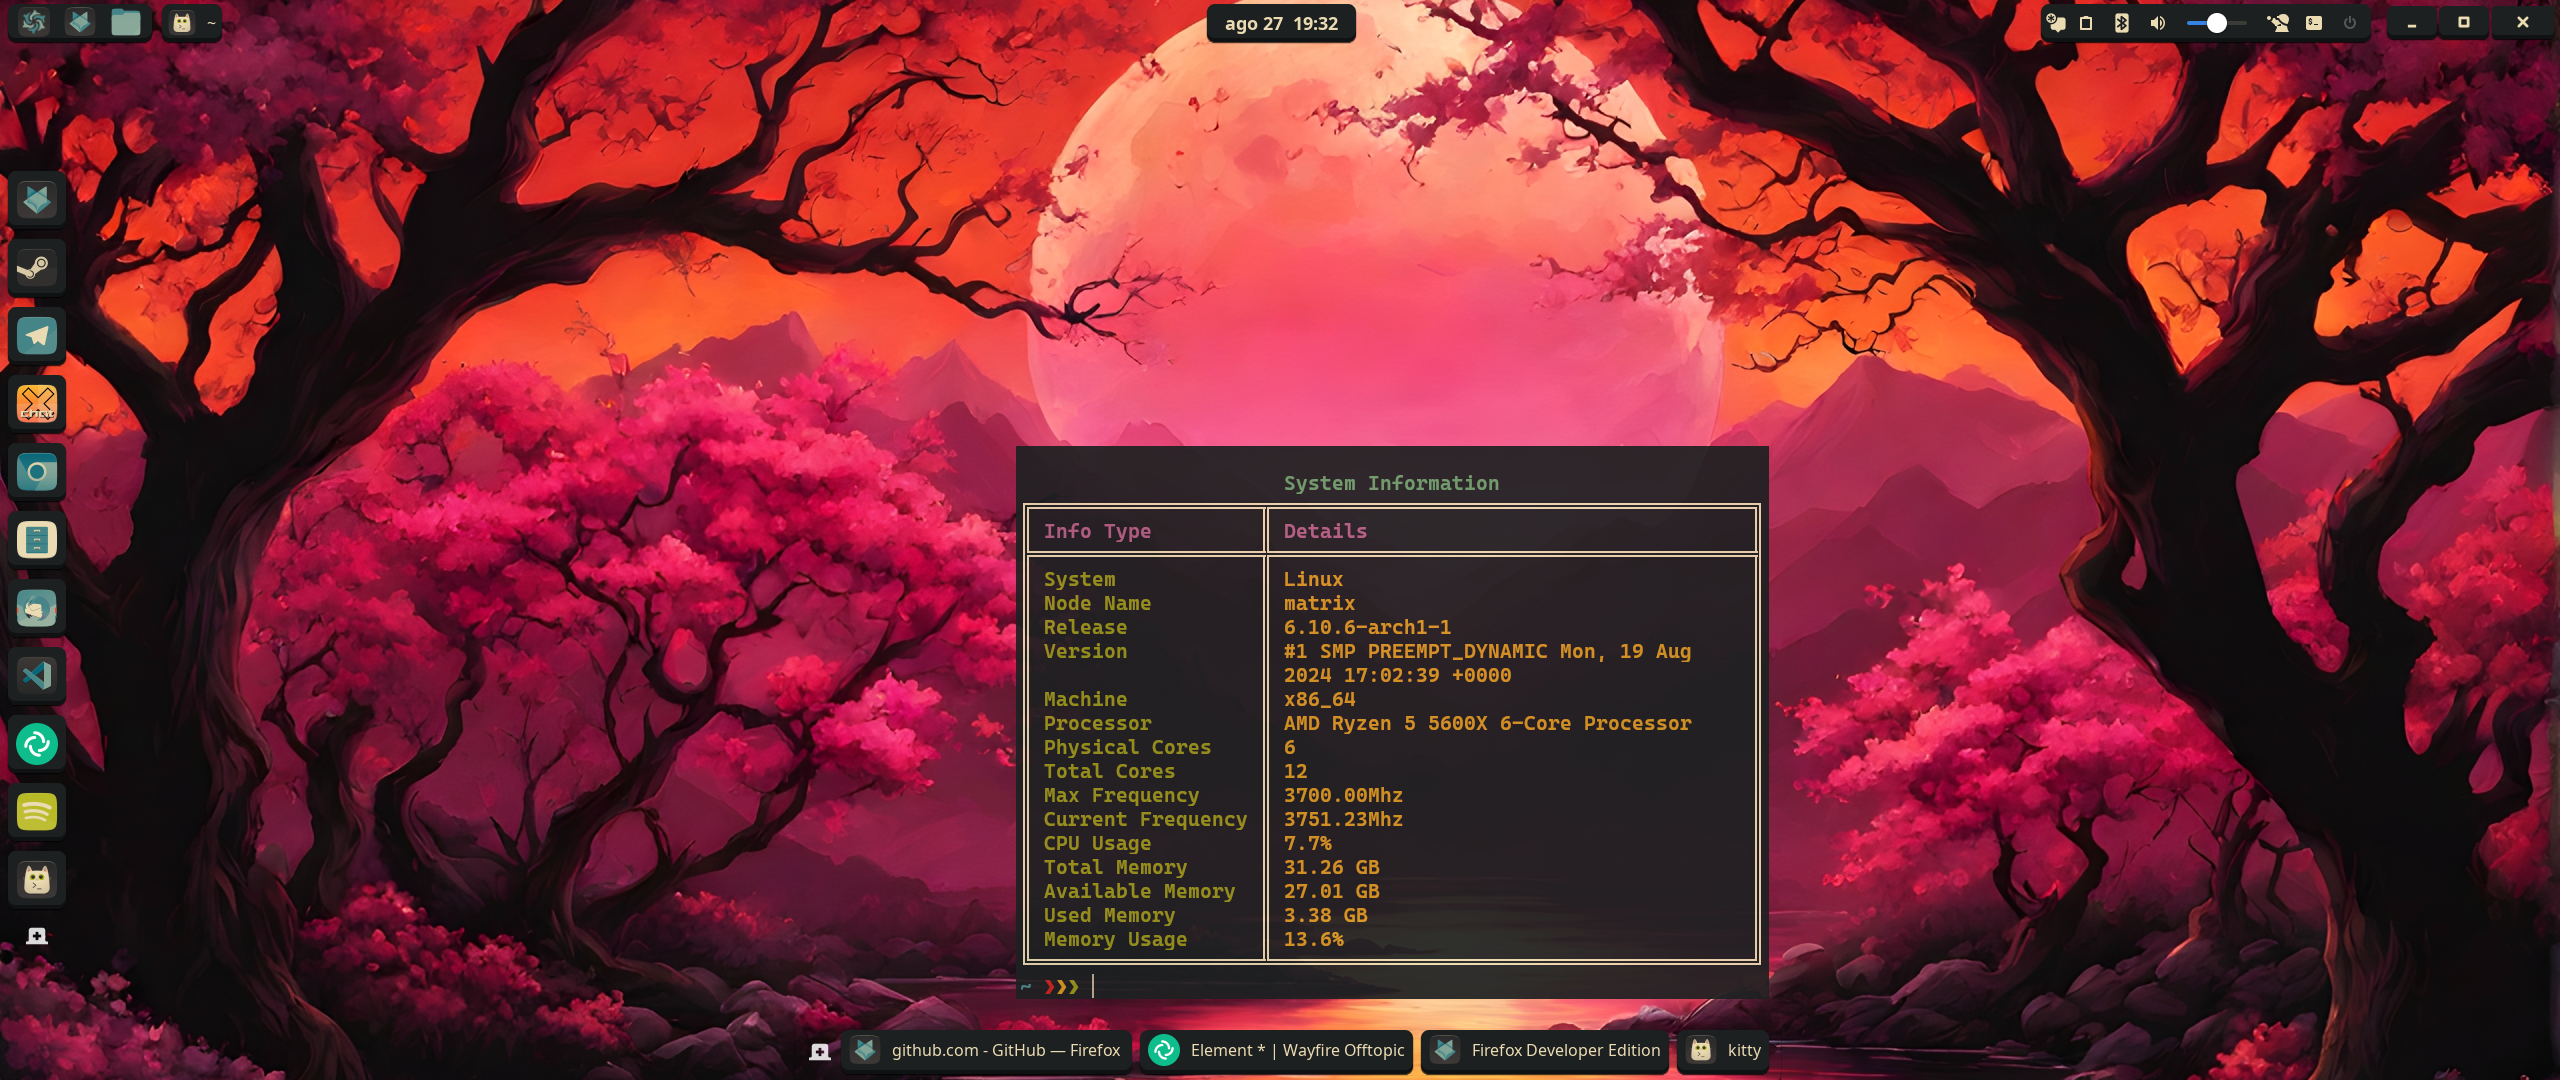Click the 27.01 GB available memory value
This screenshot has width=2560, height=1080.
(x=1331, y=891)
